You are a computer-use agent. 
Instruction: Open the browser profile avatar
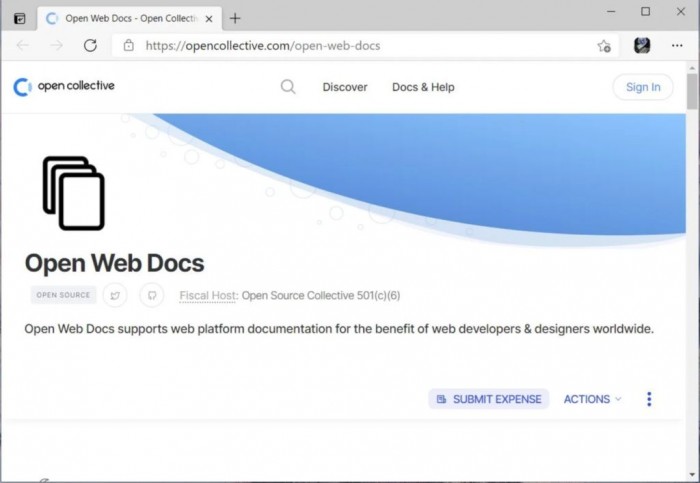pos(642,45)
